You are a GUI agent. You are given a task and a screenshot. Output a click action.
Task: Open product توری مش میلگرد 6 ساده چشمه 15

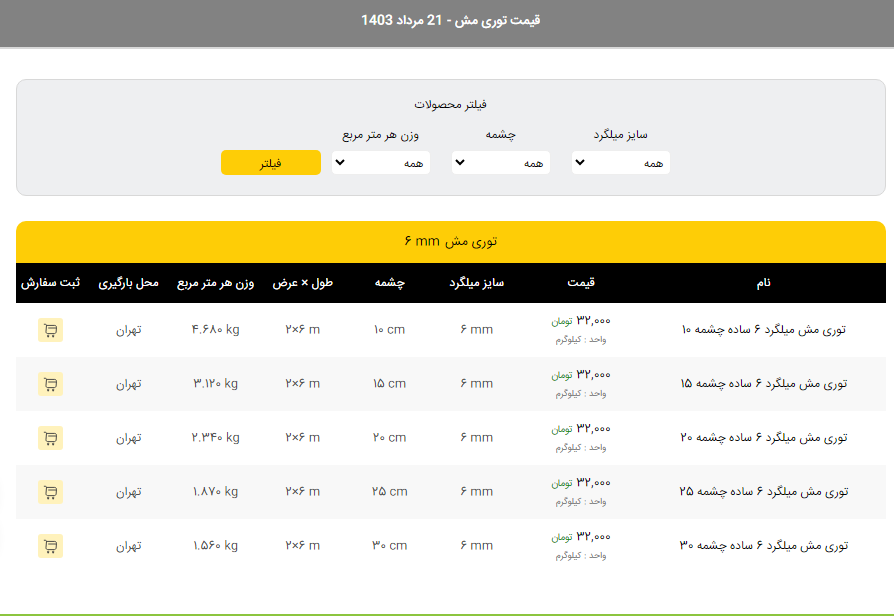point(764,384)
